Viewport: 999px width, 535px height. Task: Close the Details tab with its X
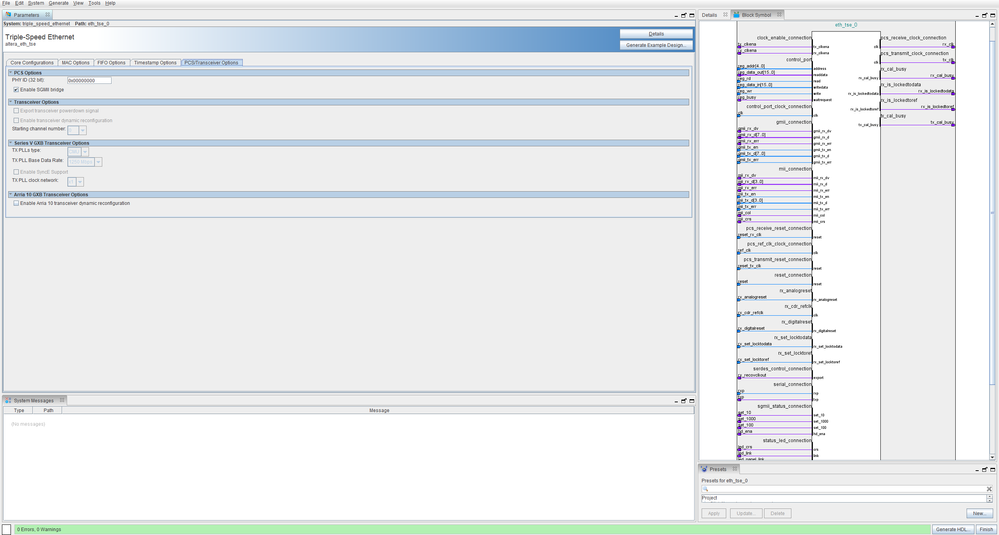tap(726, 15)
